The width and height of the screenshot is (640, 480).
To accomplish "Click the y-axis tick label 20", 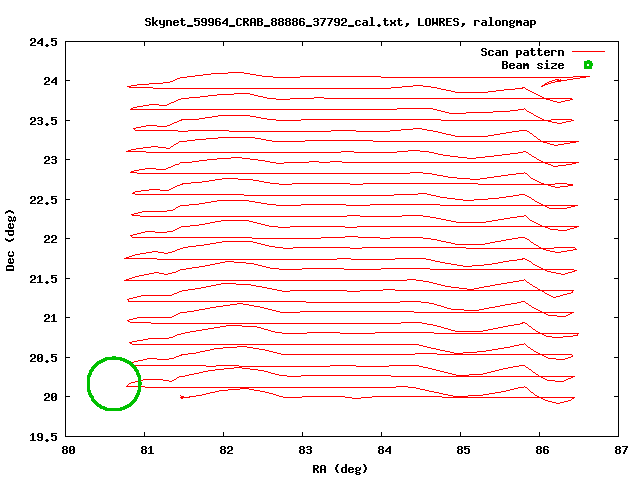I will [51, 397].
